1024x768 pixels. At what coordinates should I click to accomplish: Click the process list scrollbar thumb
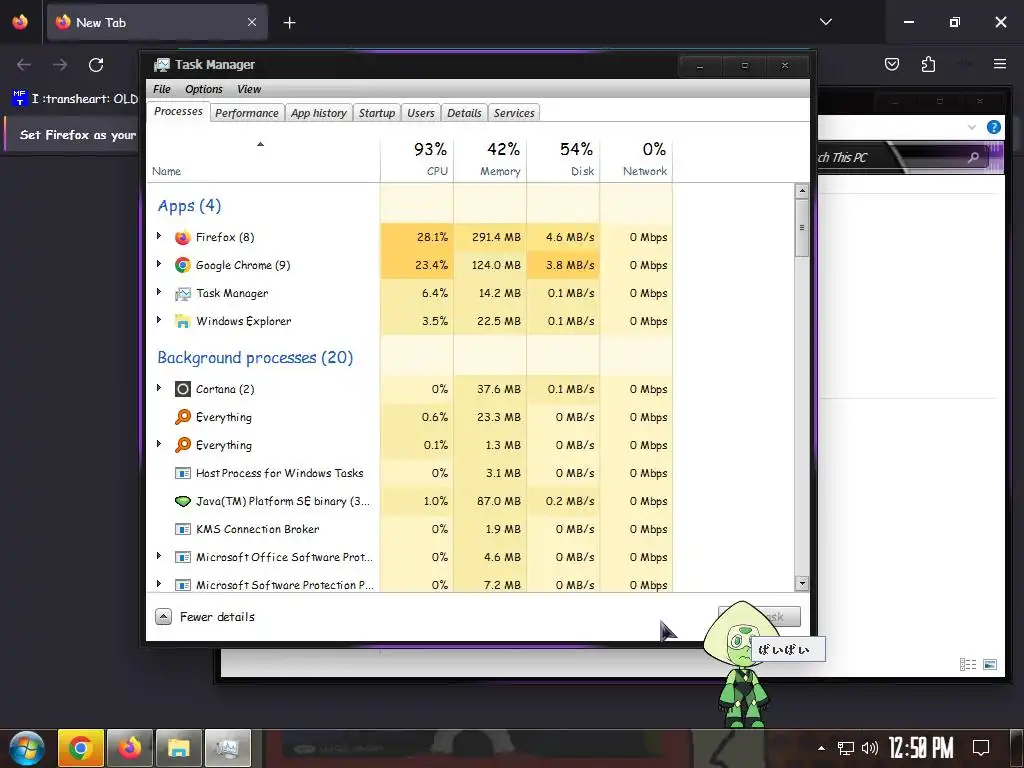802,228
